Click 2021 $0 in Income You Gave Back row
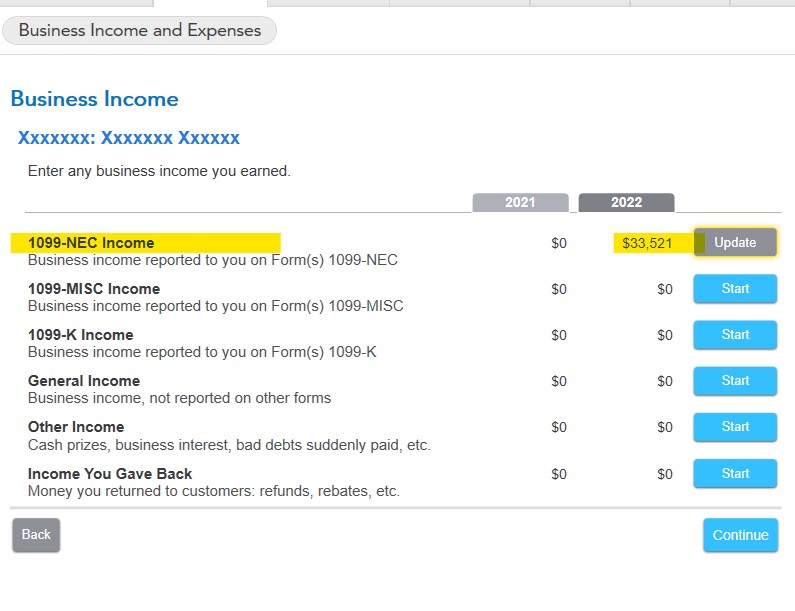 pyautogui.click(x=559, y=474)
